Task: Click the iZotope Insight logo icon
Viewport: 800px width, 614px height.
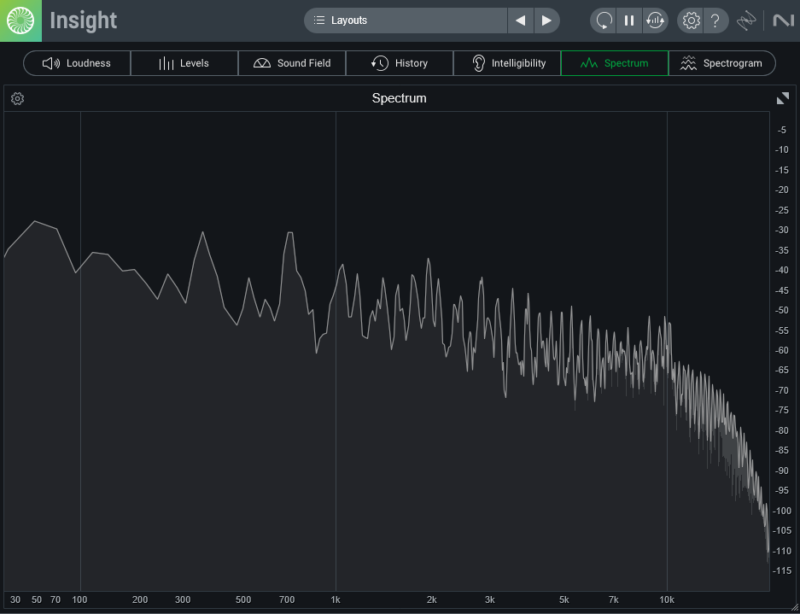Action: [x=20, y=20]
